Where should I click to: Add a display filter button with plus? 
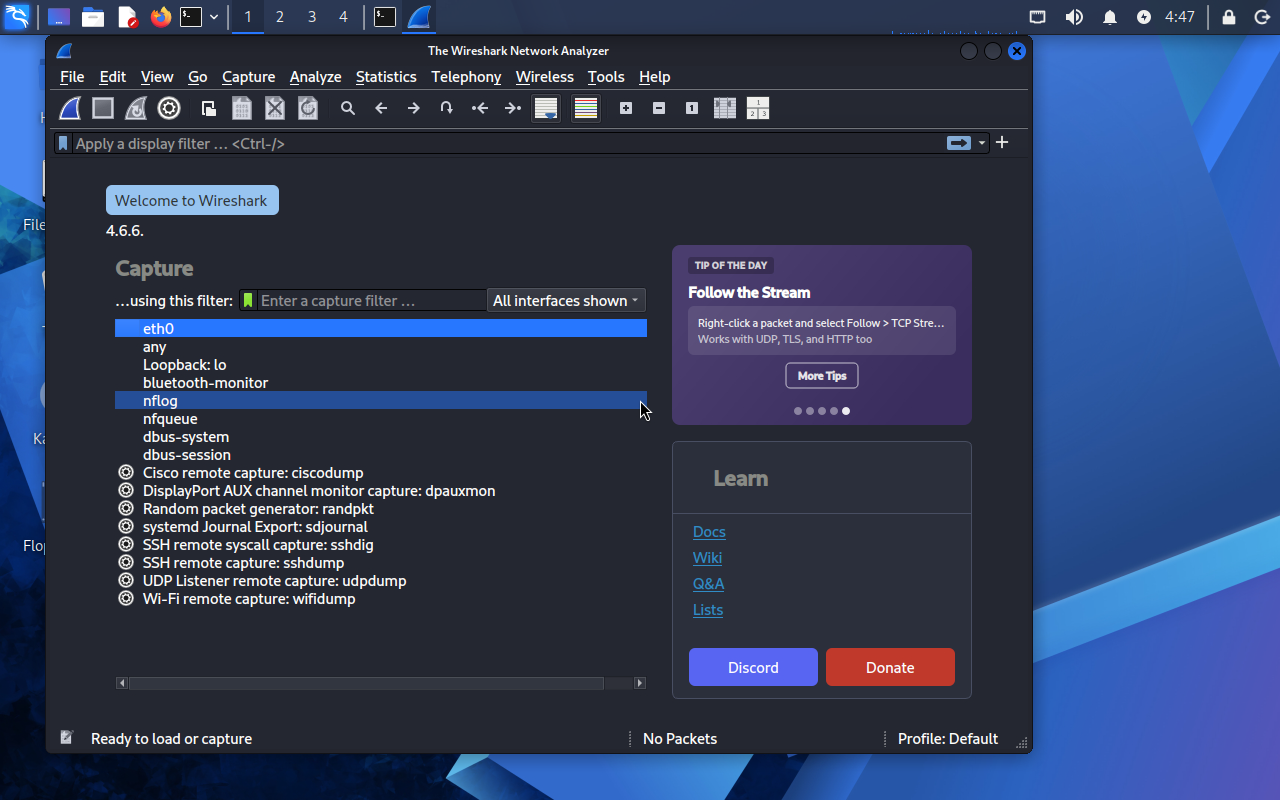[x=1002, y=142]
